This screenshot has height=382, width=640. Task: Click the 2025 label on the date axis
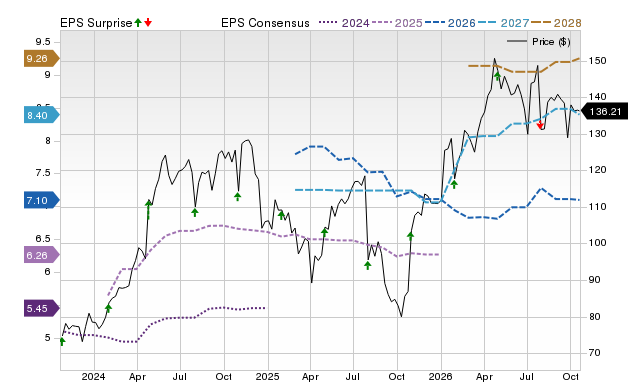[x=267, y=376]
